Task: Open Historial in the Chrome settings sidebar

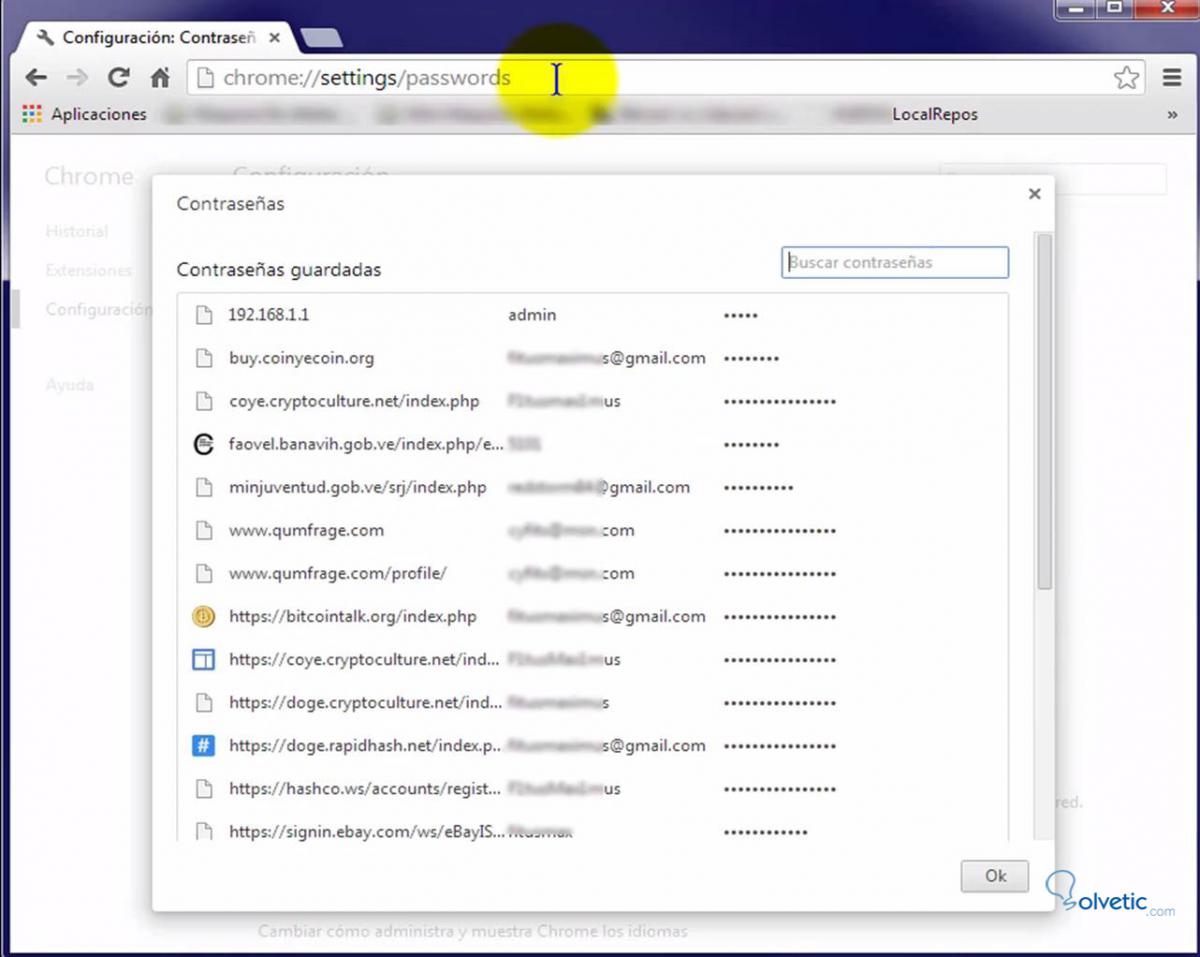Action: coord(76,231)
